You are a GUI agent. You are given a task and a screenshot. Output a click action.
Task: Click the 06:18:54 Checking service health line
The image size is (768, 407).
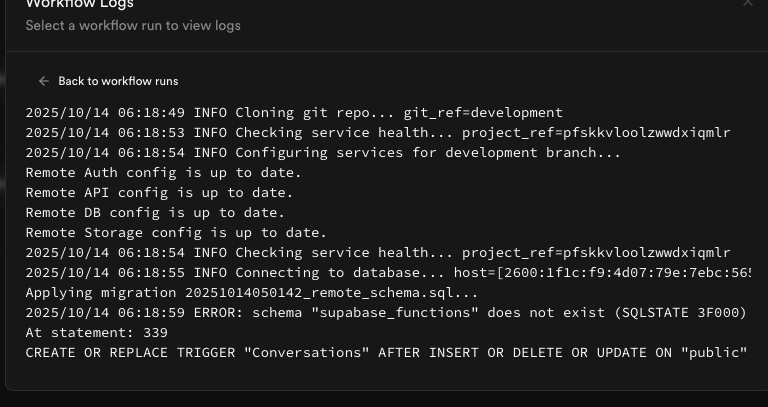point(378,253)
